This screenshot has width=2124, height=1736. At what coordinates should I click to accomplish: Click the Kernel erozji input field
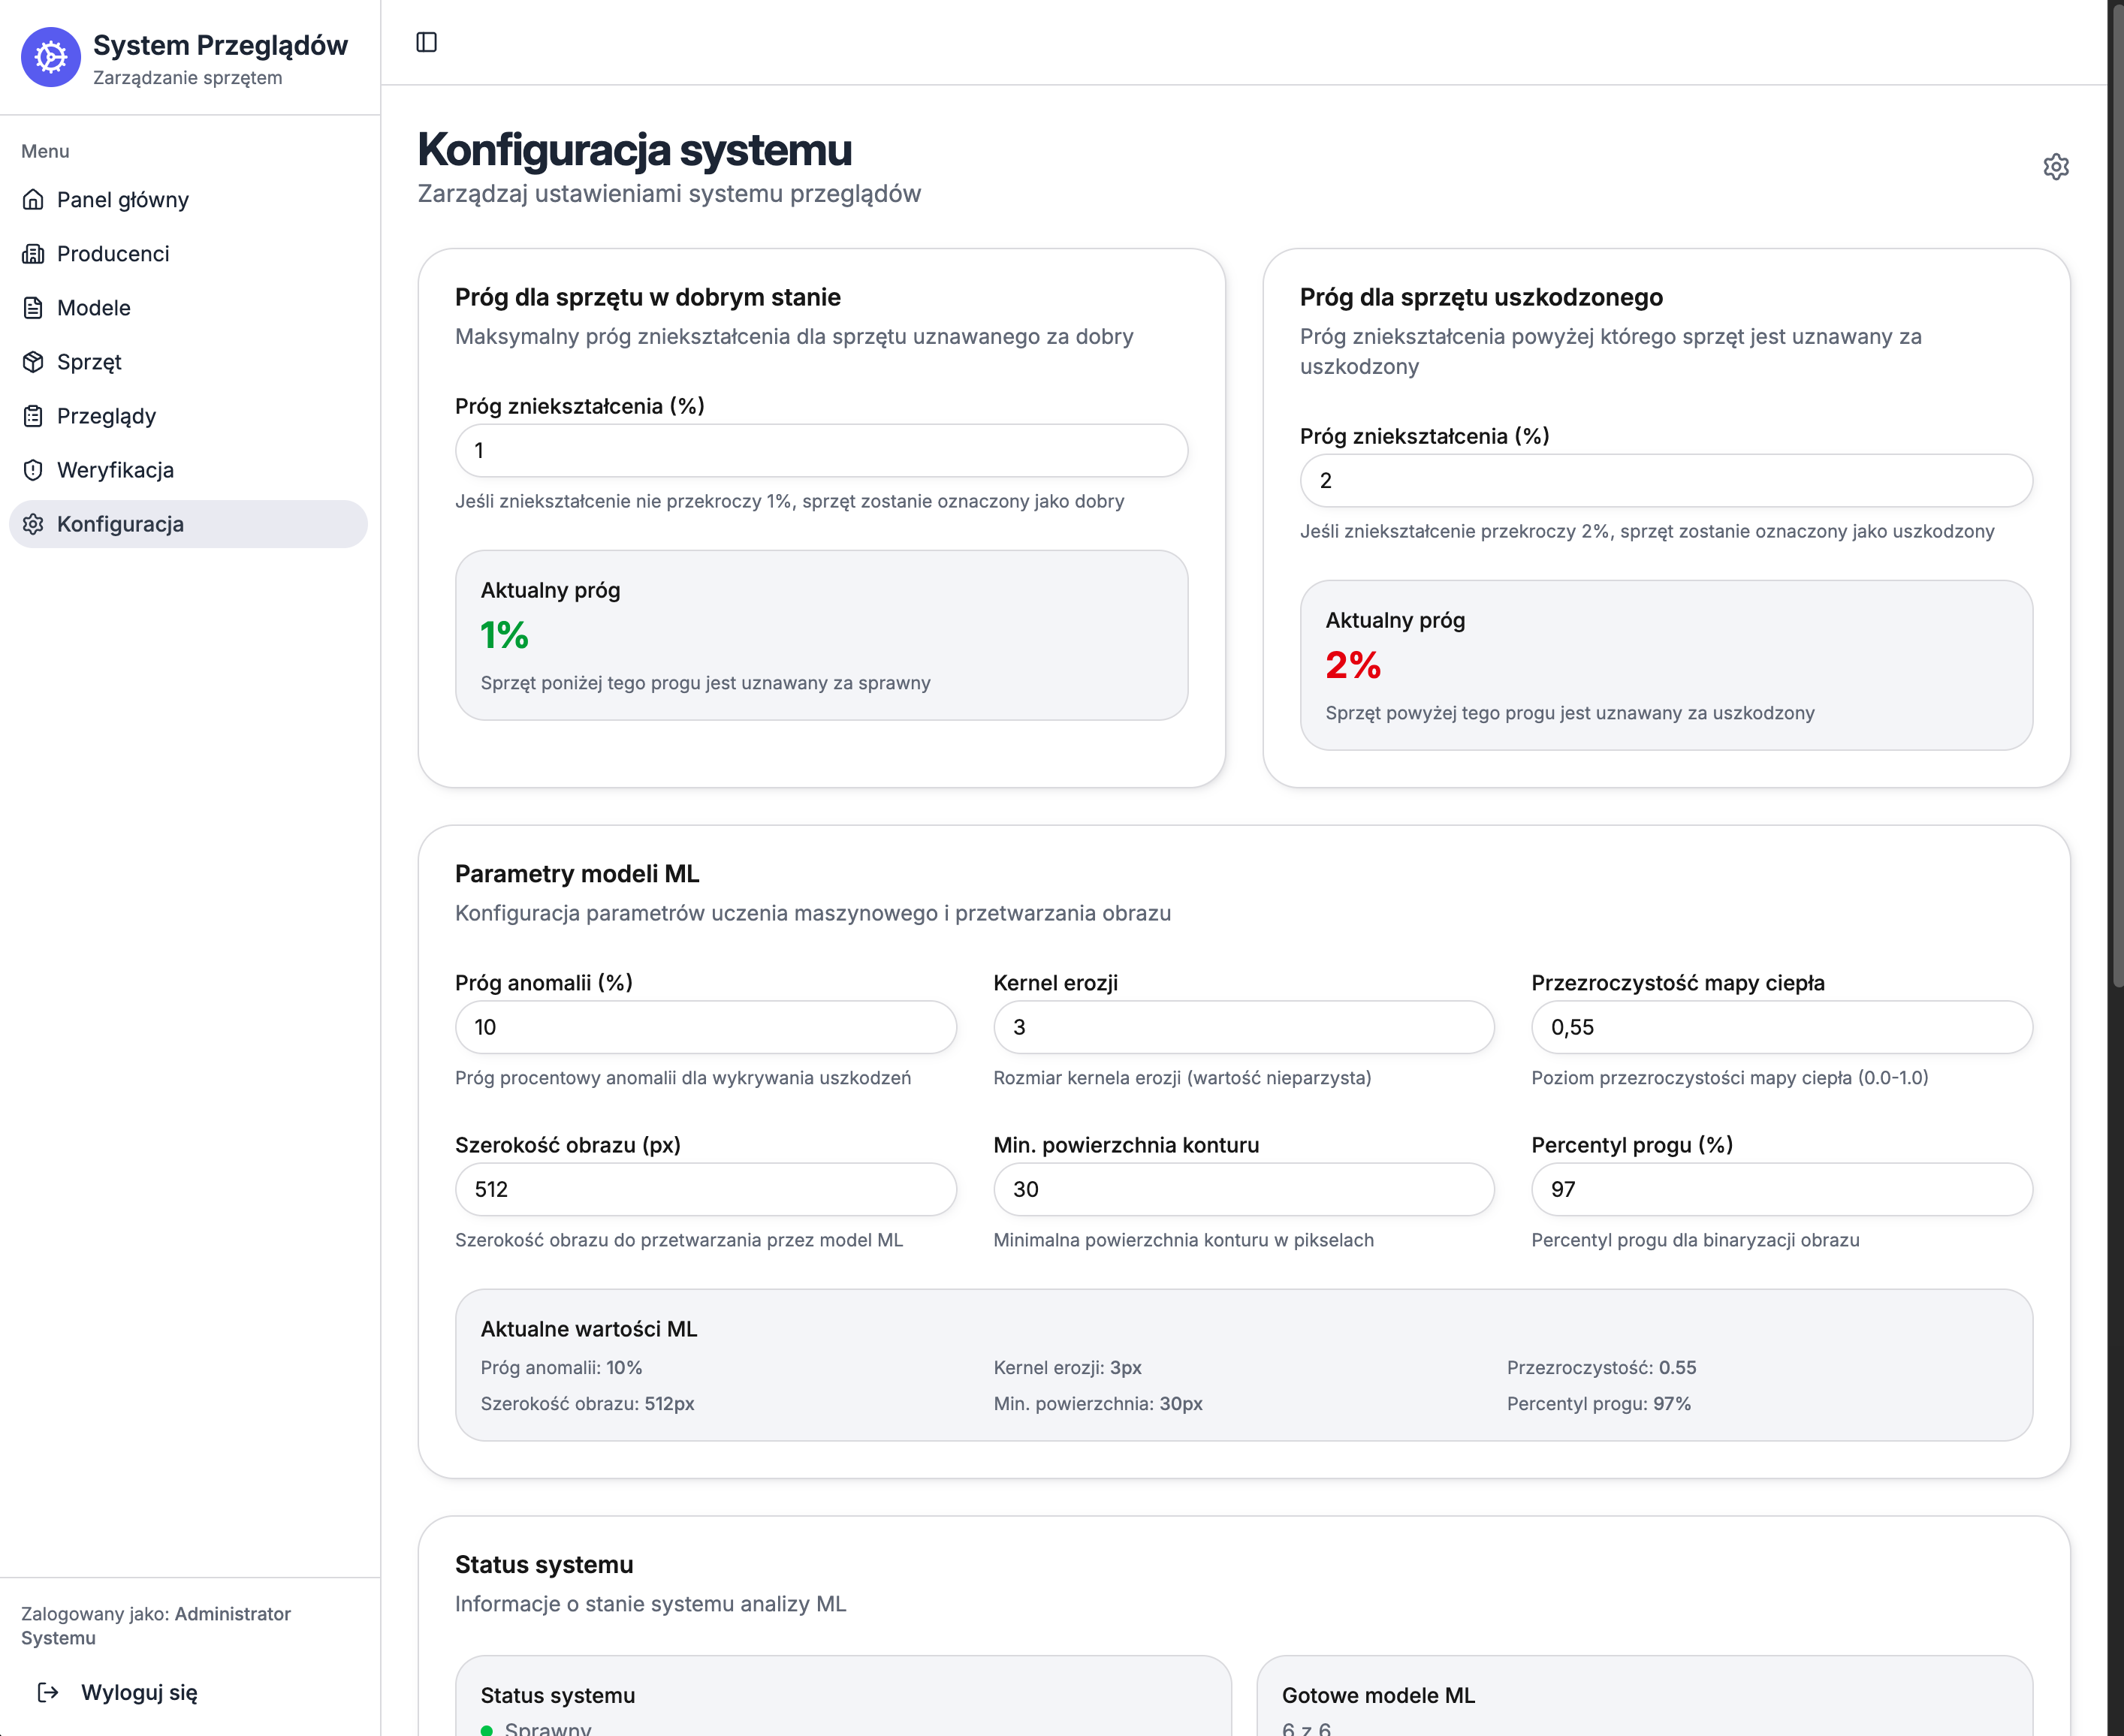point(1243,1027)
